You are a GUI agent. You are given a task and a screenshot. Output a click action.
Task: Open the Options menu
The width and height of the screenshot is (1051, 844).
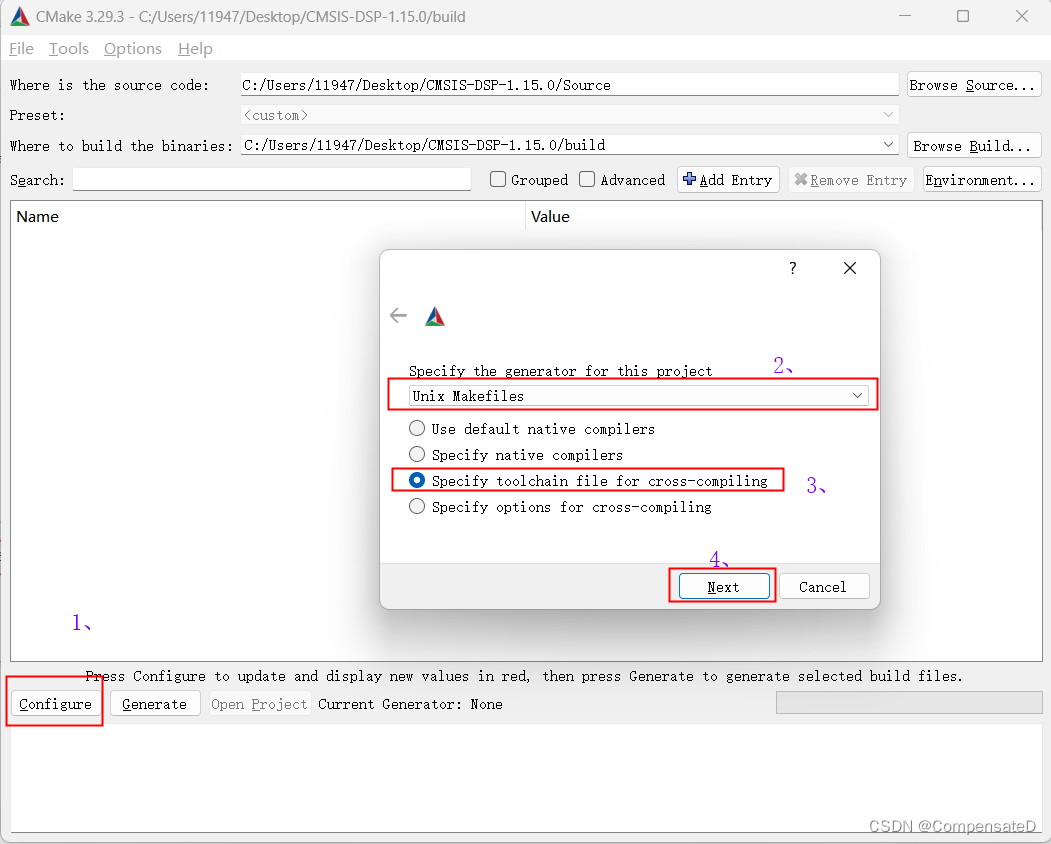tap(133, 48)
